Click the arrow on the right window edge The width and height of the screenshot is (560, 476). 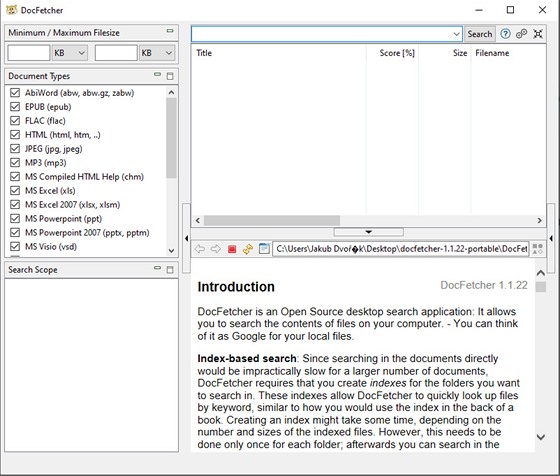pos(551,238)
